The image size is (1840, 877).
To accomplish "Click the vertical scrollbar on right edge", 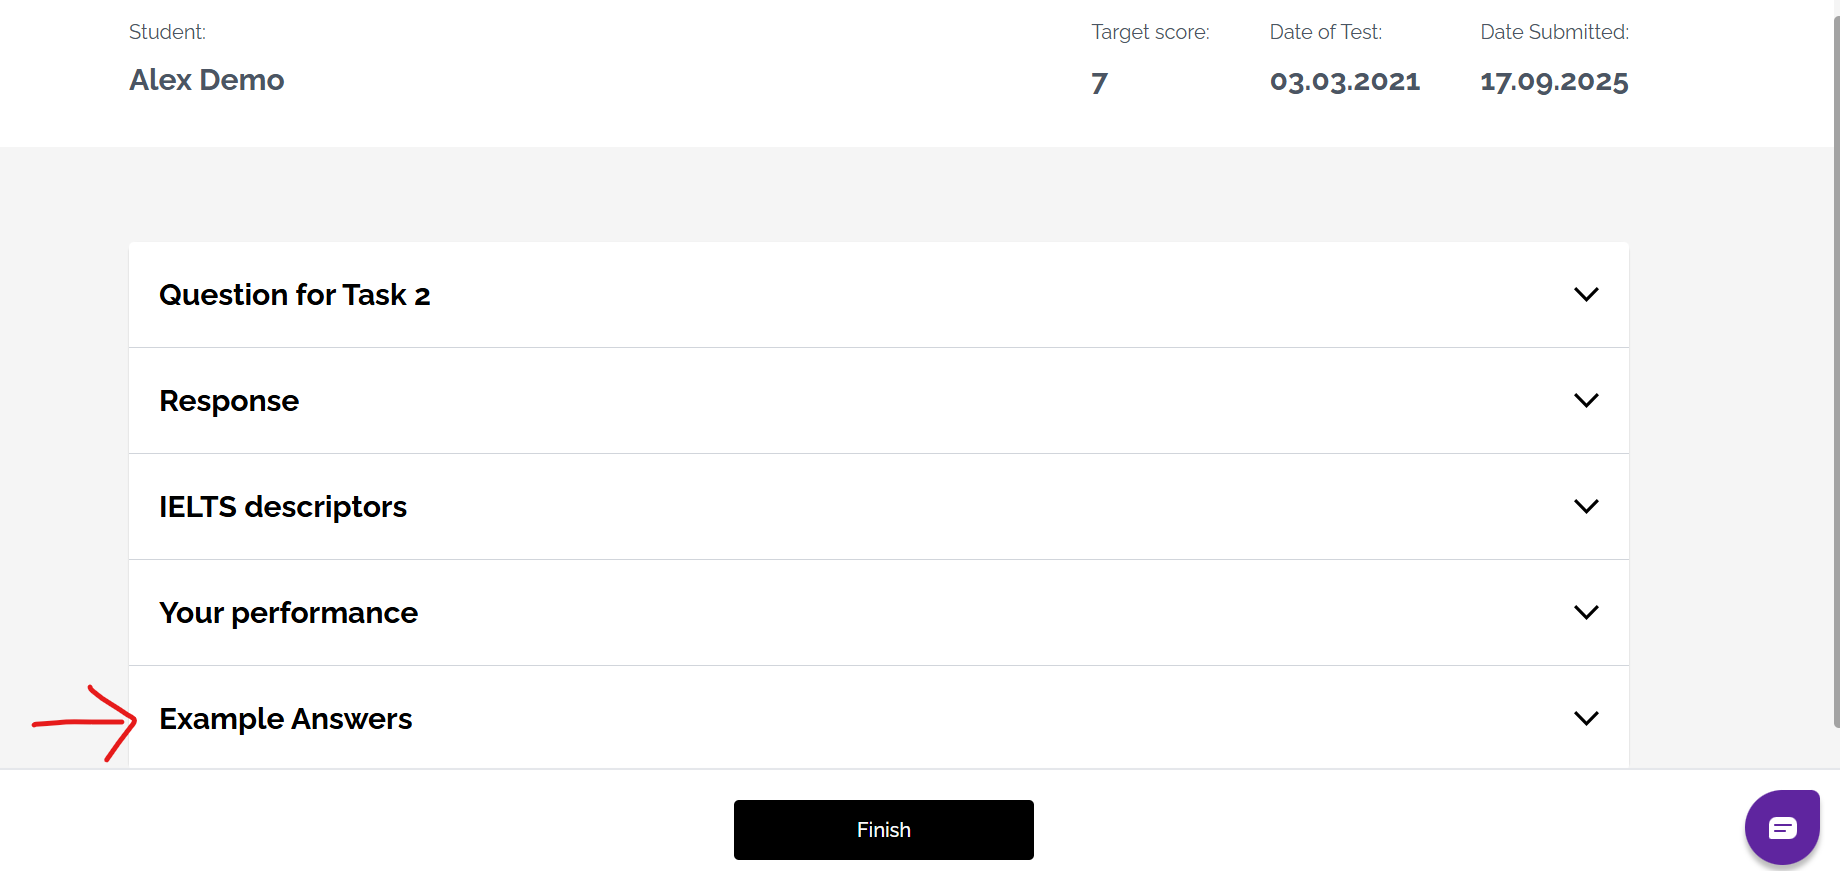I will click(x=1836, y=370).
